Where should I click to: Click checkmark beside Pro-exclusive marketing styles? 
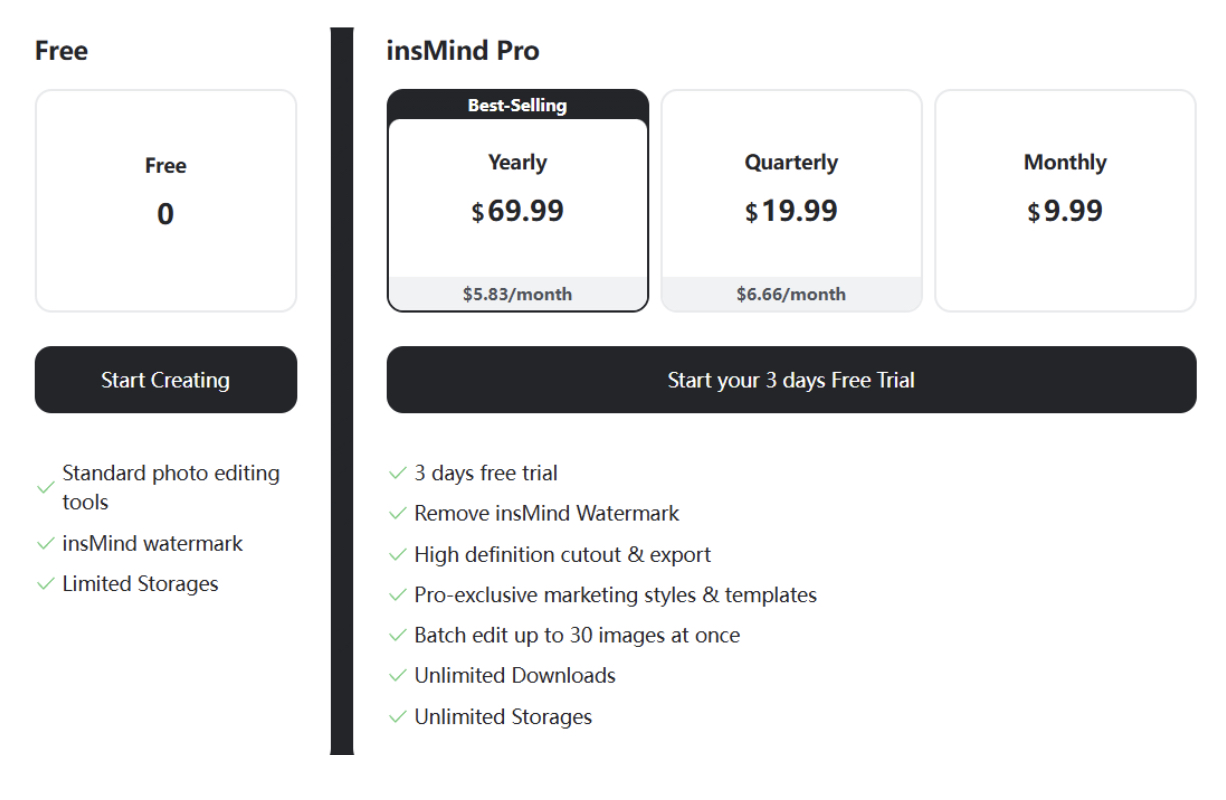398,596
